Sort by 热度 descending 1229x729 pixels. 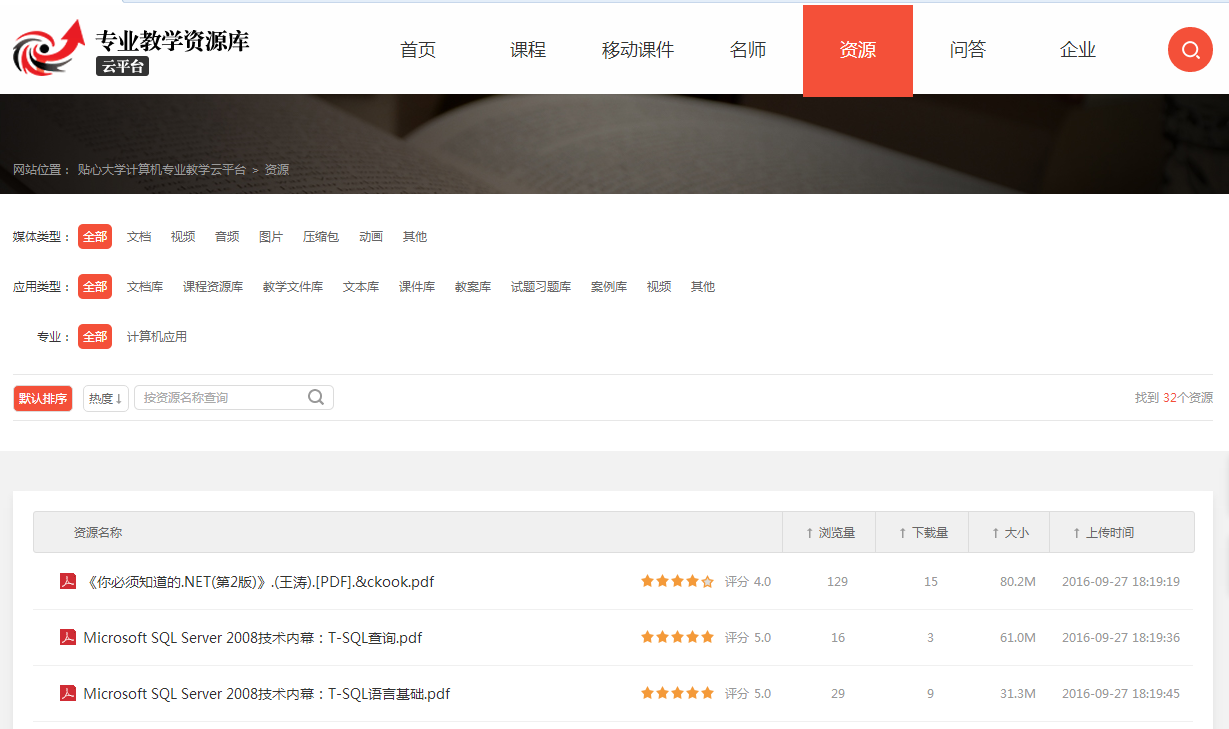105,399
